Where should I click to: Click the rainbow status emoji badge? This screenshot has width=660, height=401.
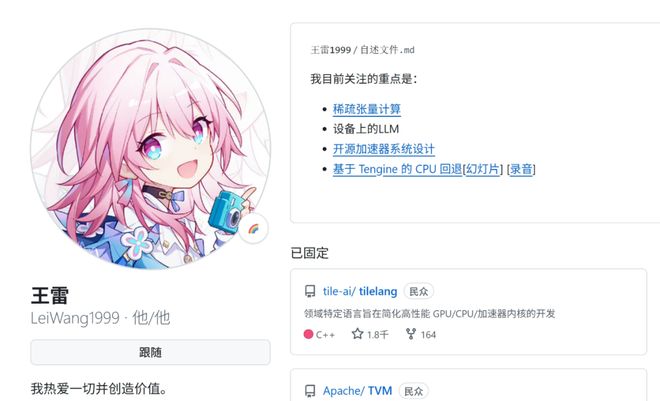pos(253,229)
